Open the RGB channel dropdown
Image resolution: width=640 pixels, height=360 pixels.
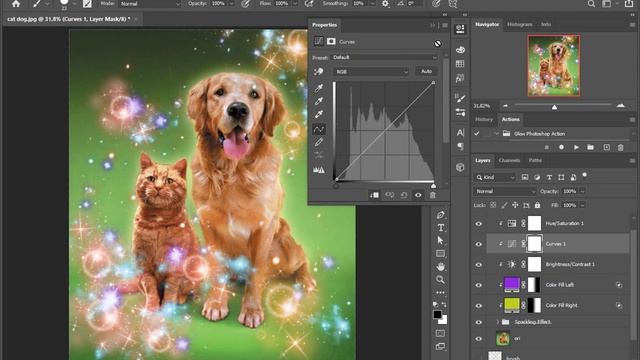[371, 72]
